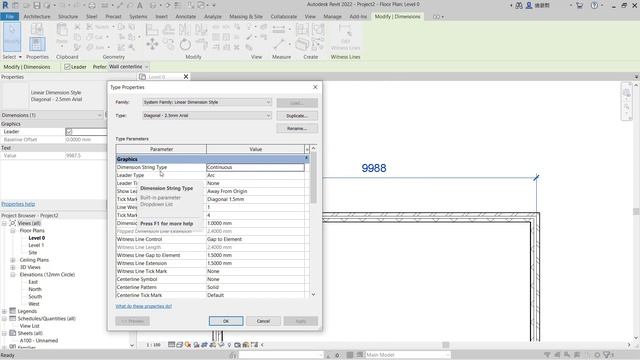Close the Level 0 view tab

[x=186, y=77]
